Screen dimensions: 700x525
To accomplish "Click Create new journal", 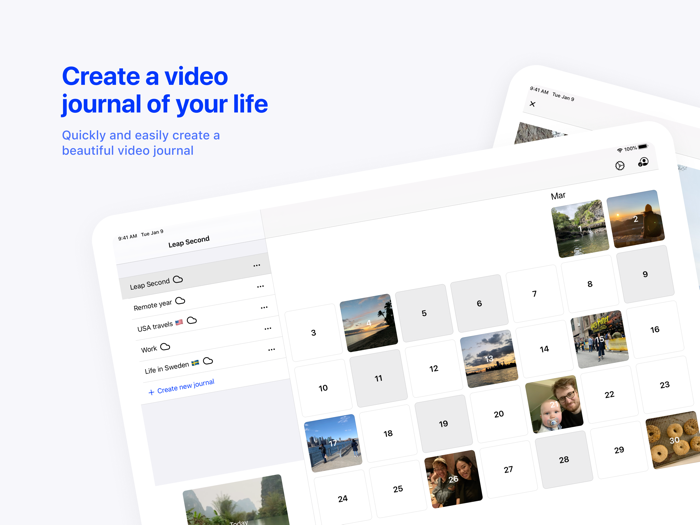I will tap(181, 387).
